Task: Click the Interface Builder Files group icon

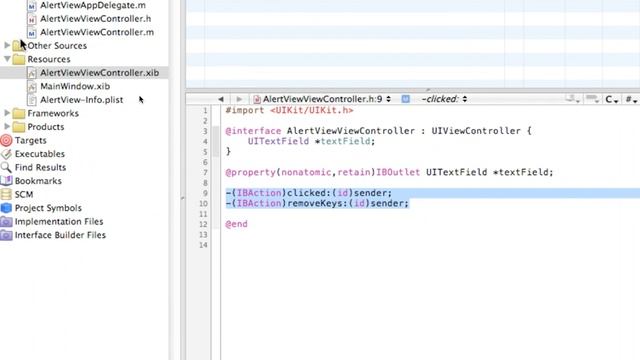Action: click(6, 235)
